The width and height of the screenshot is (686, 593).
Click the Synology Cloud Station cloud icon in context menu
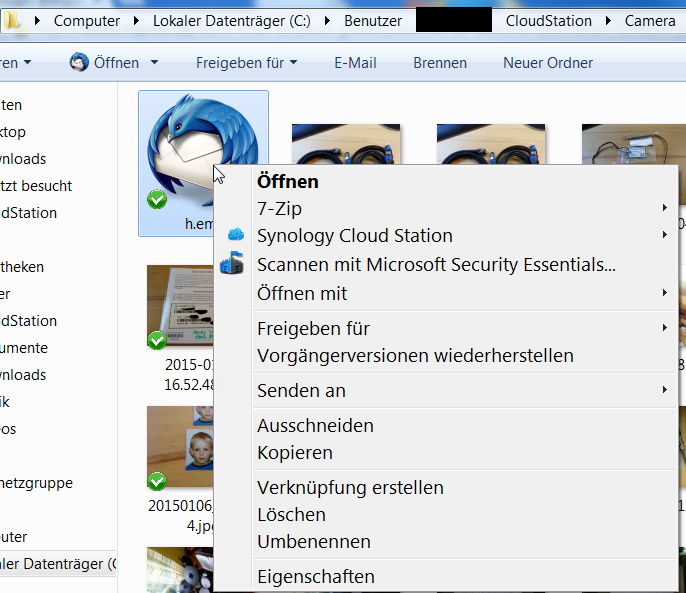pyautogui.click(x=236, y=235)
